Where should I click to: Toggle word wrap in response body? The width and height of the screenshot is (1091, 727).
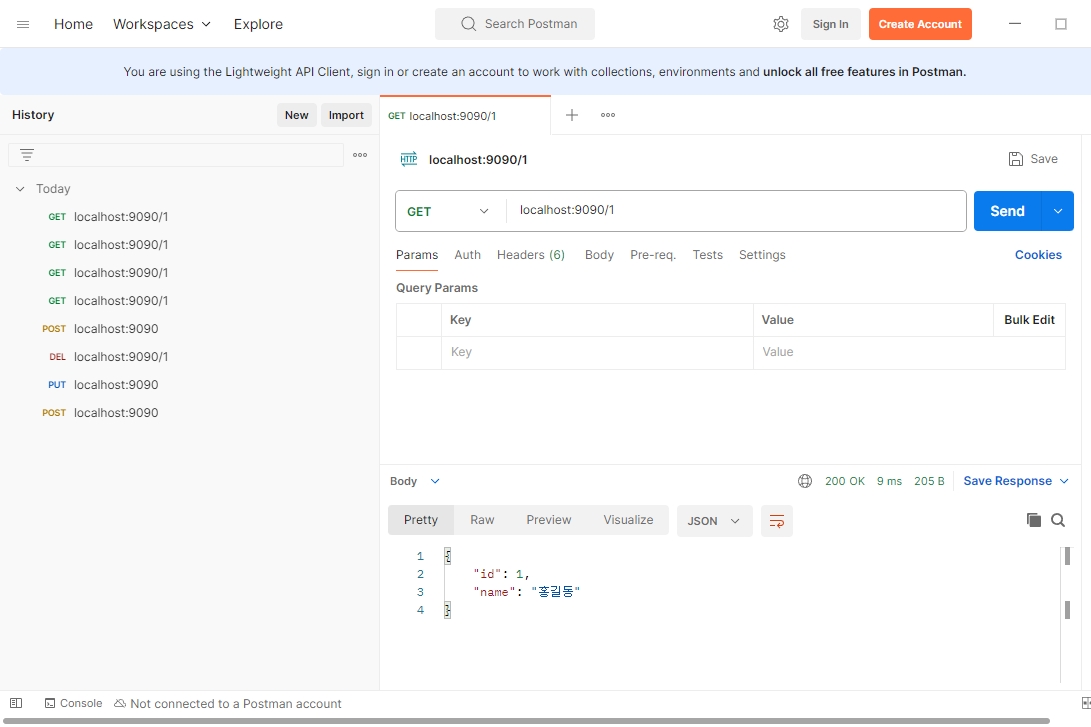point(777,521)
